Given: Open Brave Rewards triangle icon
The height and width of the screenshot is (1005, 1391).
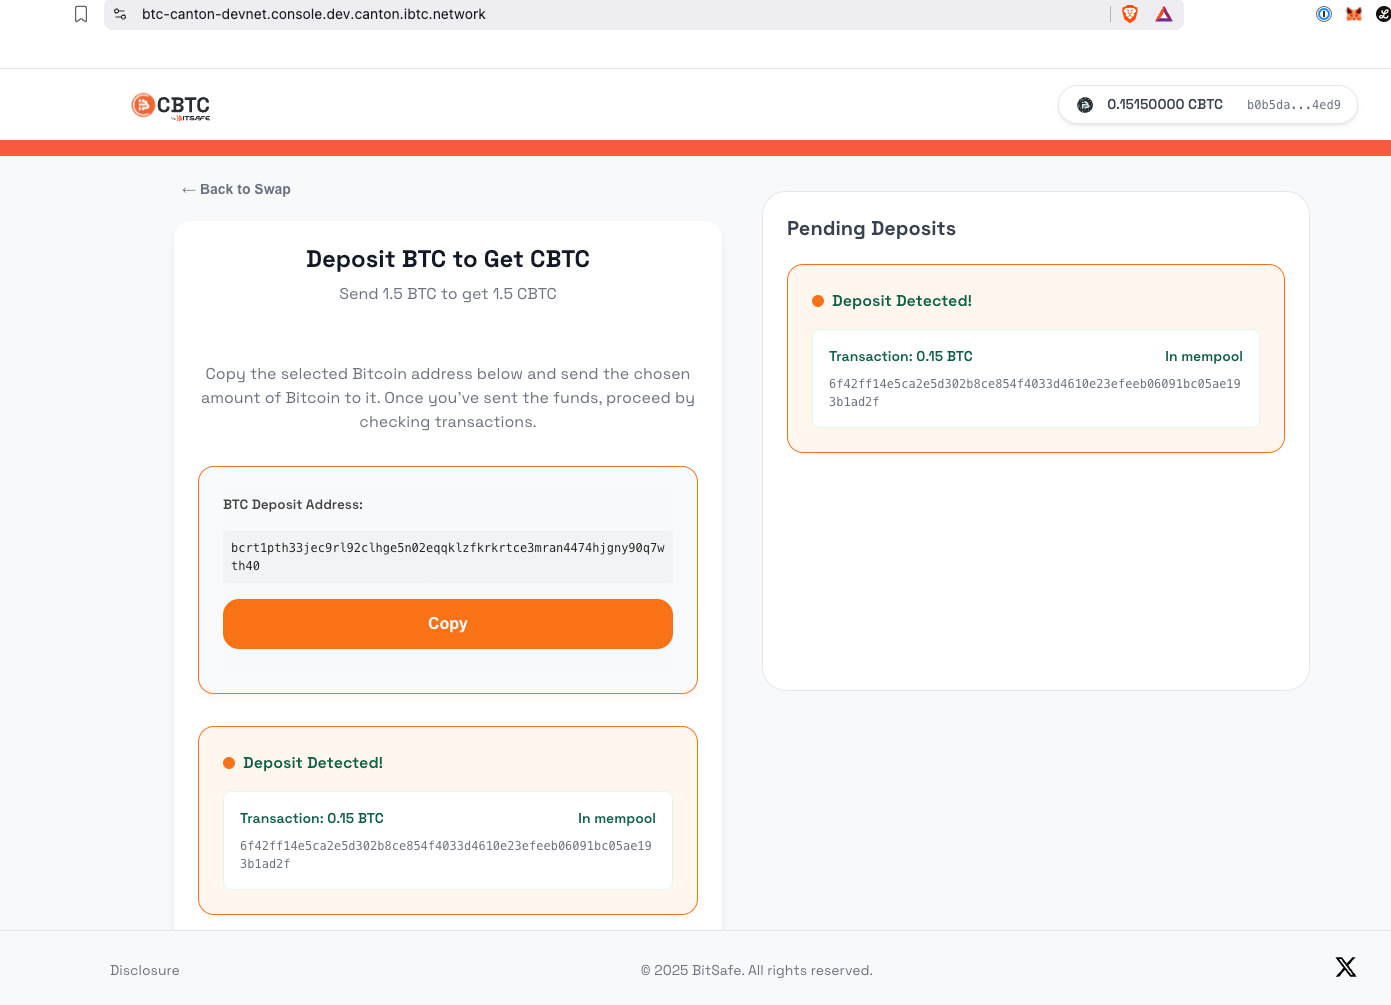Looking at the screenshot, I should tap(1164, 14).
